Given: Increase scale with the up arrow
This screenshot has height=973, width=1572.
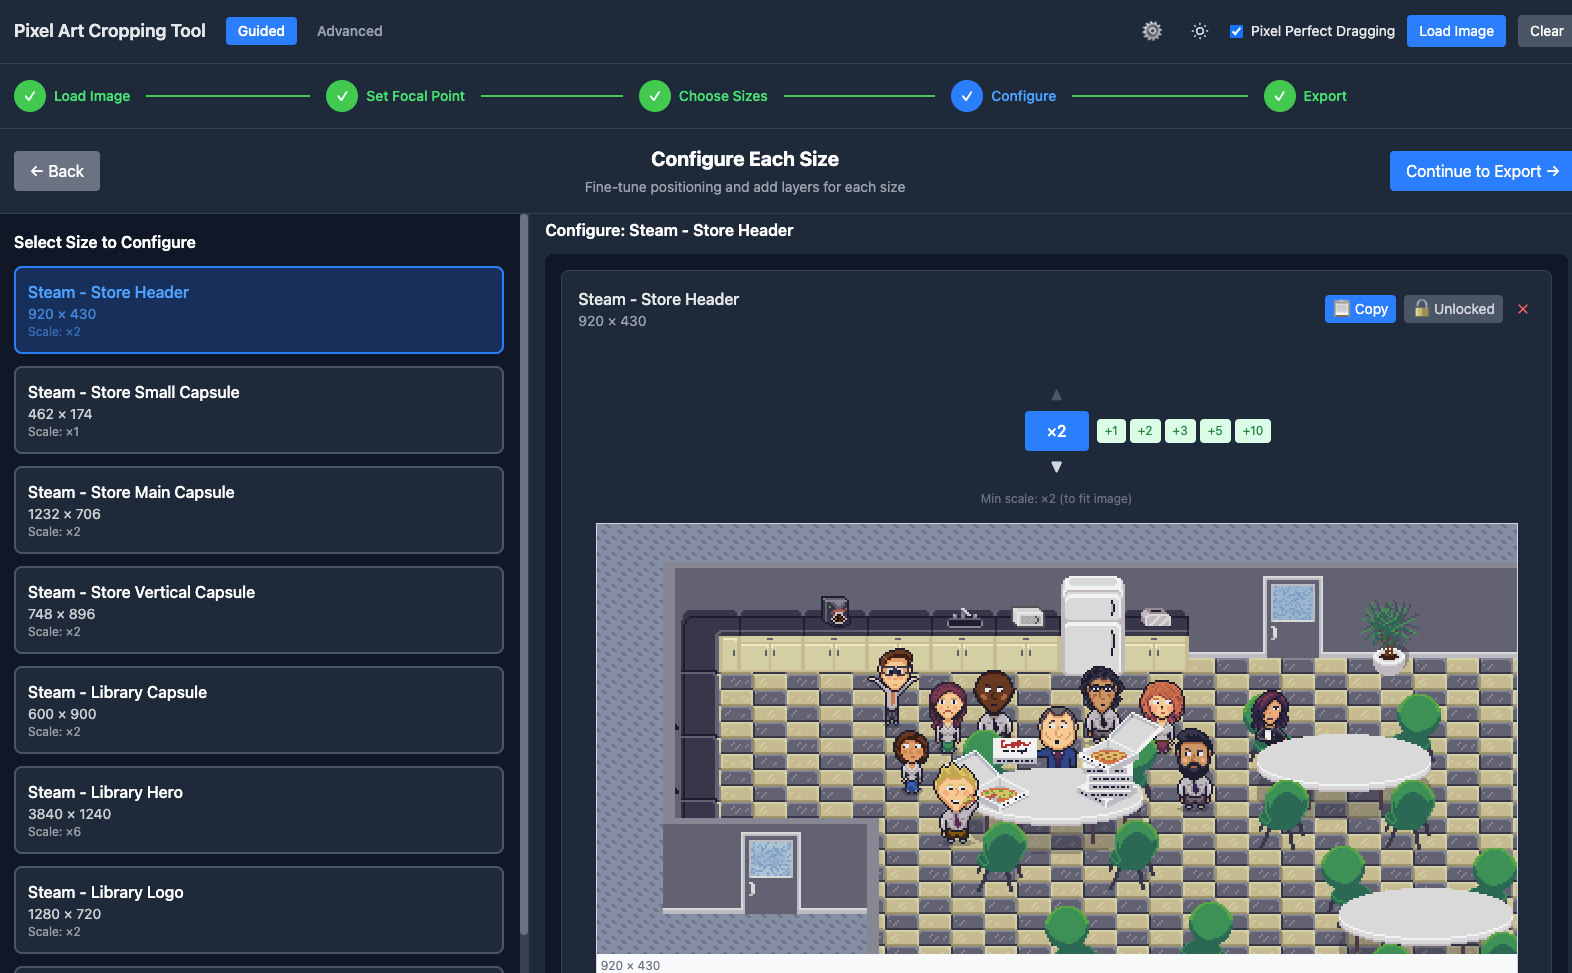Looking at the screenshot, I should click(1056, 395).
